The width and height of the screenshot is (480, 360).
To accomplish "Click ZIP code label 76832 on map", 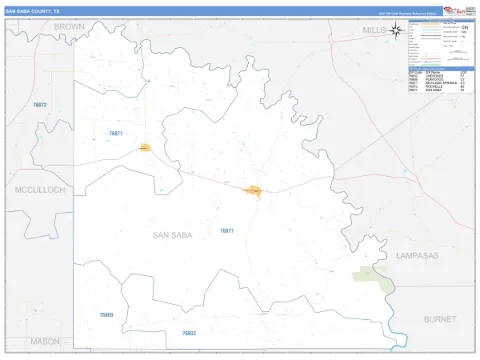I will tap(189, 333).
